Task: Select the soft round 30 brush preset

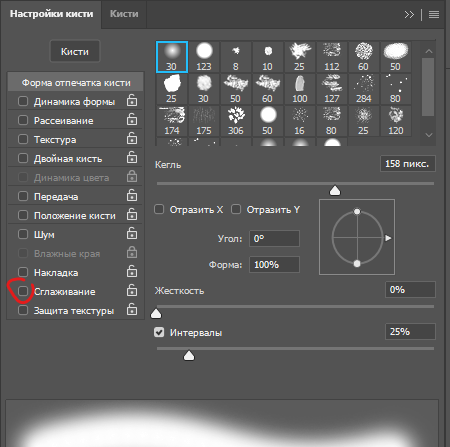Action: (172, 57)
